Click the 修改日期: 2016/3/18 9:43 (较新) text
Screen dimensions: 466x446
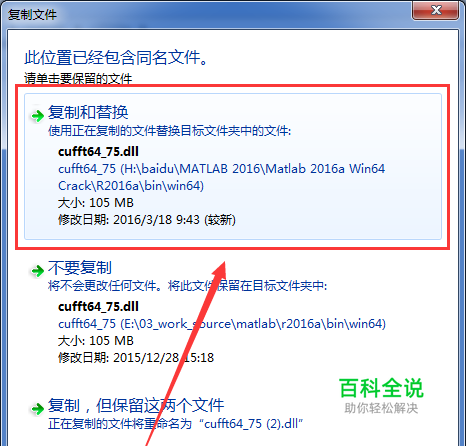tap(147, 220)
